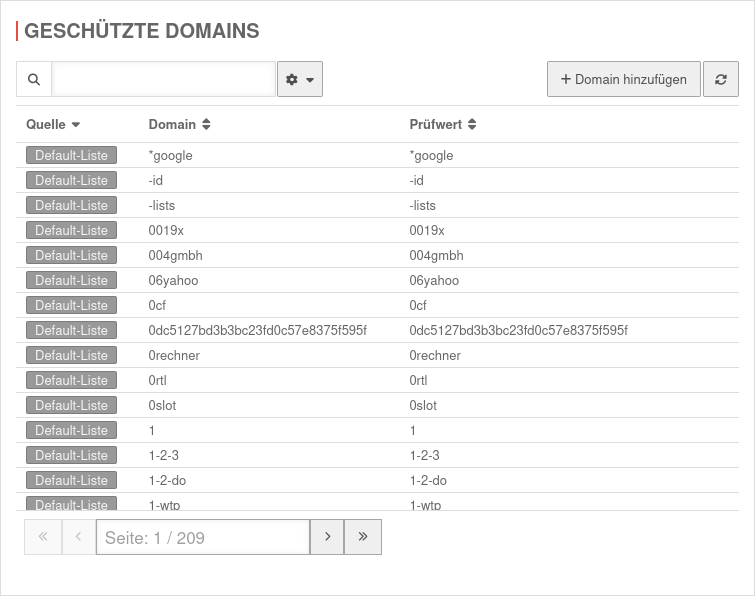Go to the next page arrow
This screenshot has width=755, height=596.
coord(327,537)
